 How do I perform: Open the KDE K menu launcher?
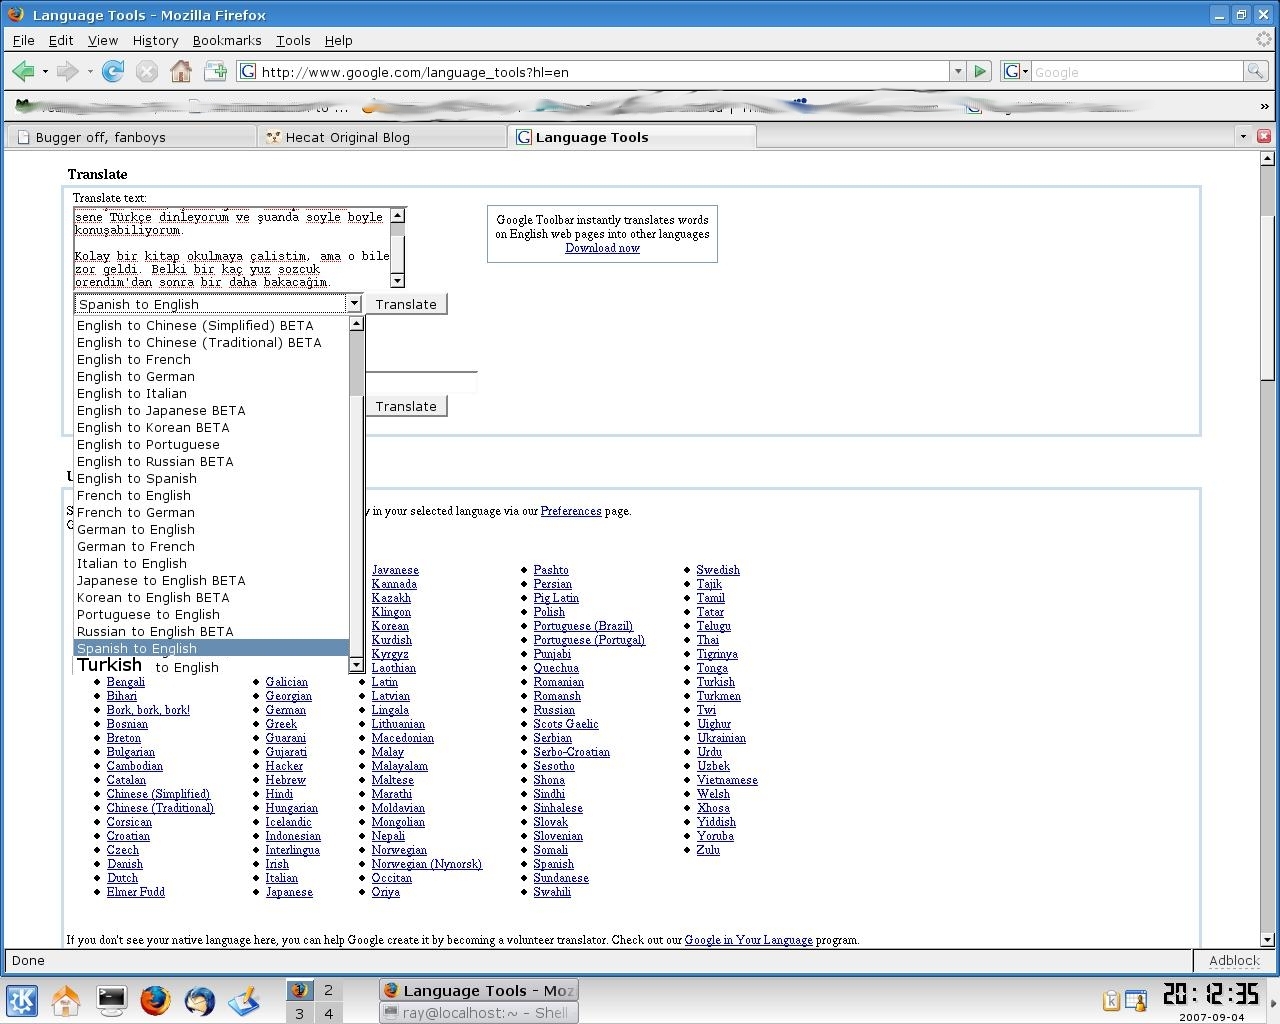(x=22, y=1000)
